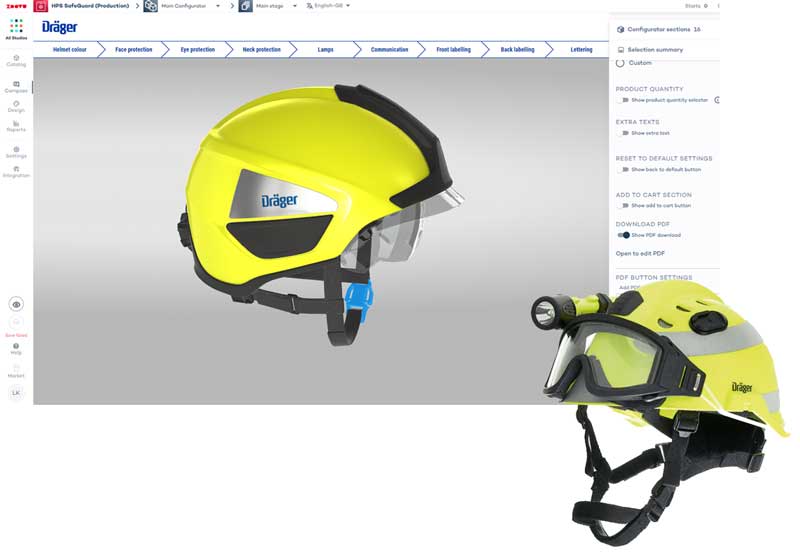800x552 pixels.
Task: Expand the Configurator sections 16 panel
Action: coord(664,30)
